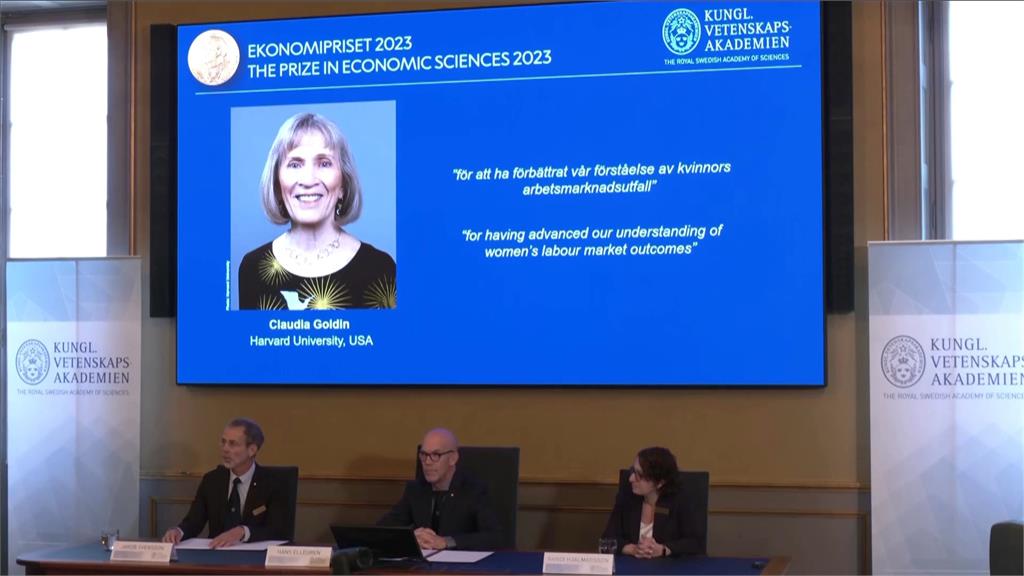The width and height of the screenshot is (1024, 576).
Task: Click the gold Nobel medal on the slide
Action: [214, 57]
